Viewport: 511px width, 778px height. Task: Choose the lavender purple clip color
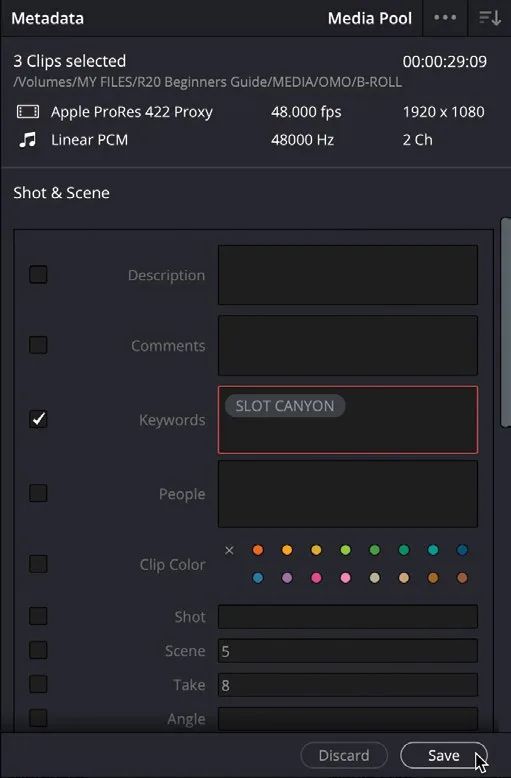tap(287, 578)
